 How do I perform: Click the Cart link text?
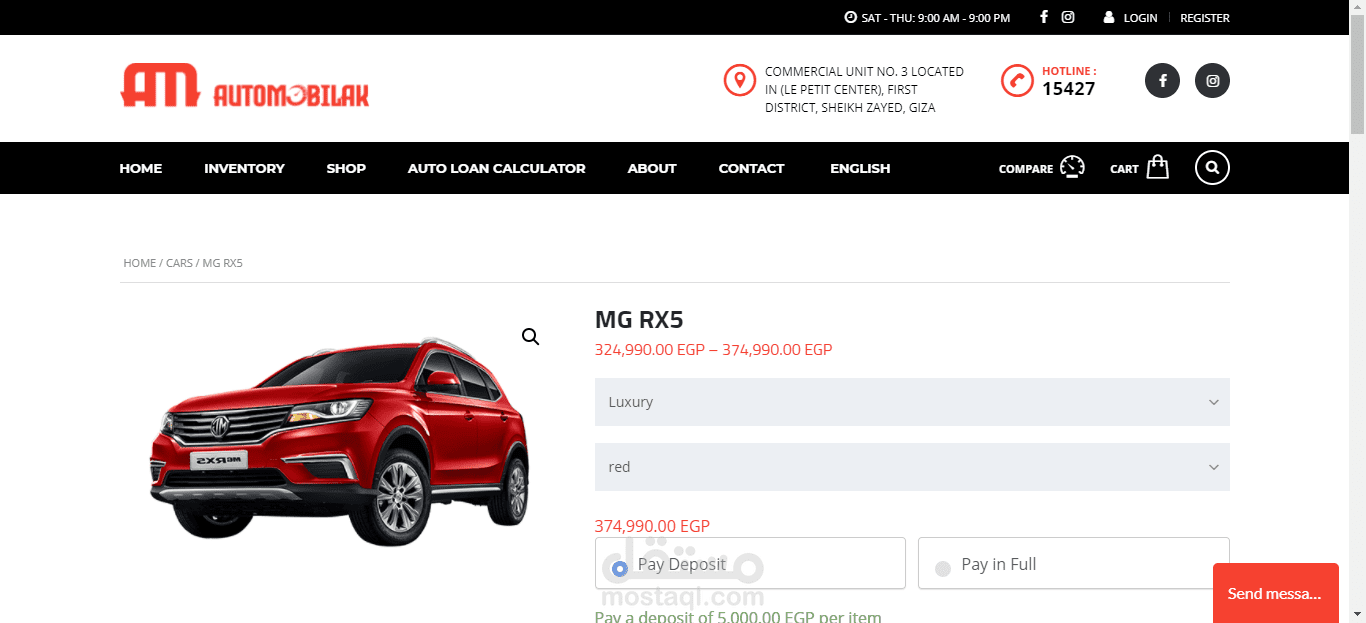(1124, 169)
